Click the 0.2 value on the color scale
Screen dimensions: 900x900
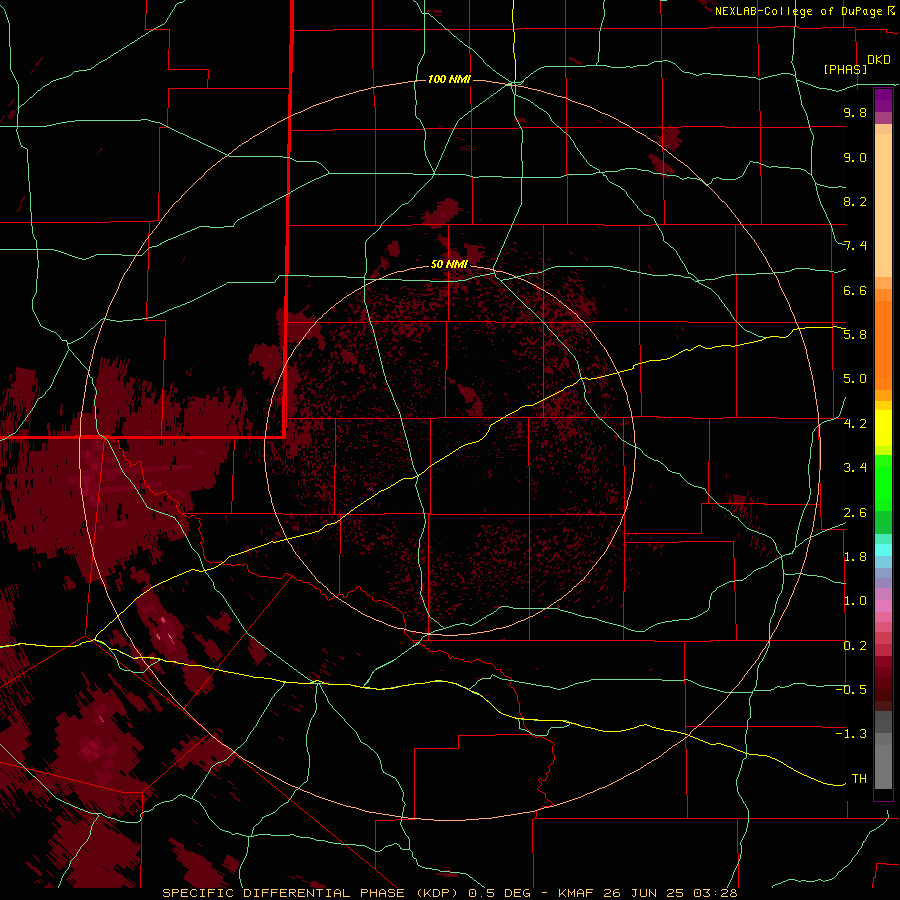pos(855,646)
